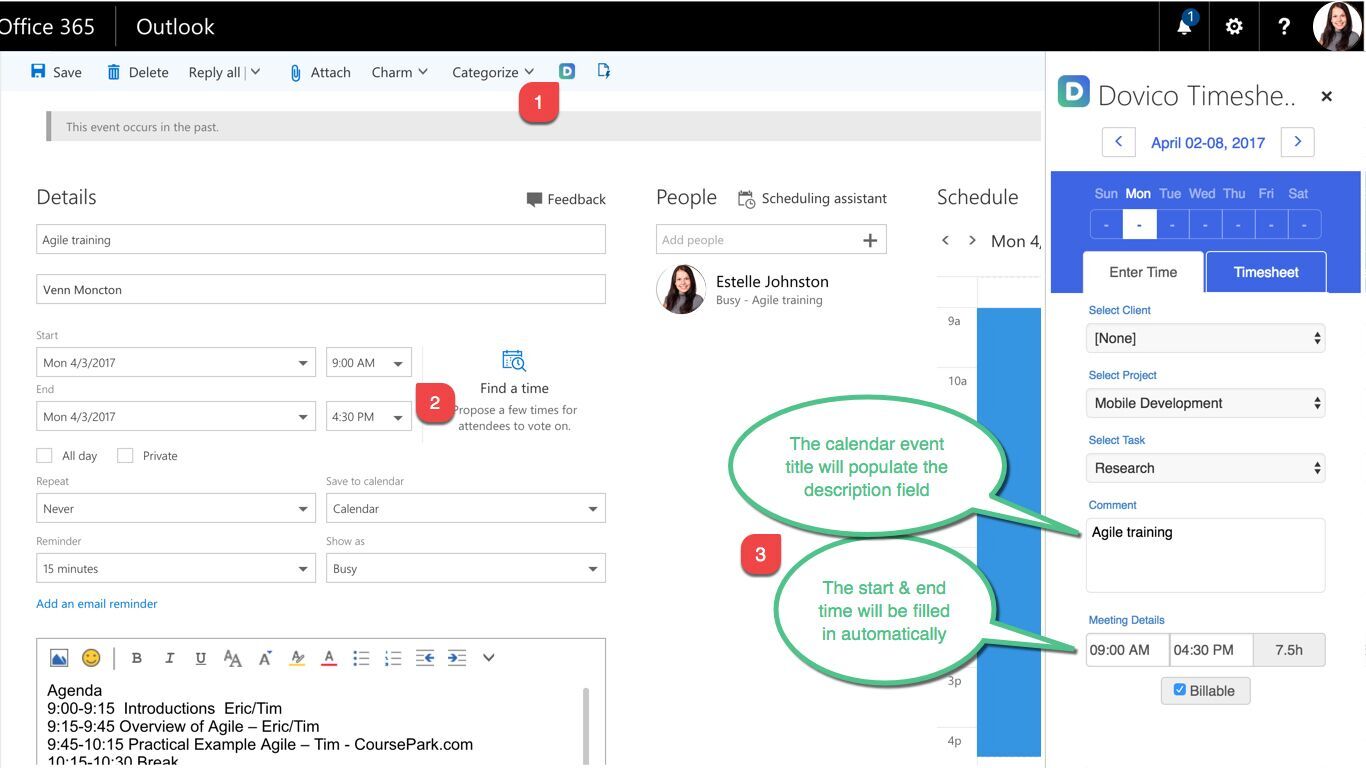The width and height of the screenshot is (1366, 768).
Task: Switch to the Timesheet tab
Action: tap(1266, 272)
